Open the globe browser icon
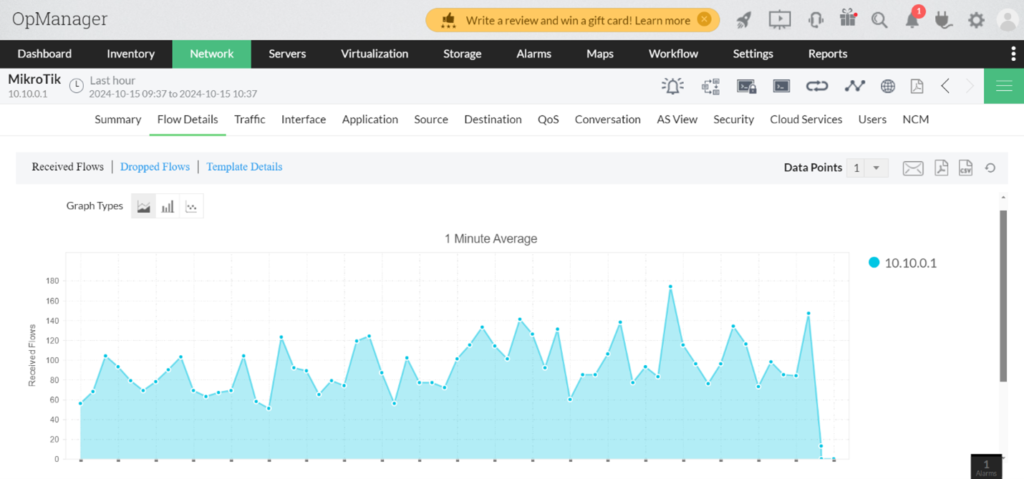 click(x=887, y=86)
